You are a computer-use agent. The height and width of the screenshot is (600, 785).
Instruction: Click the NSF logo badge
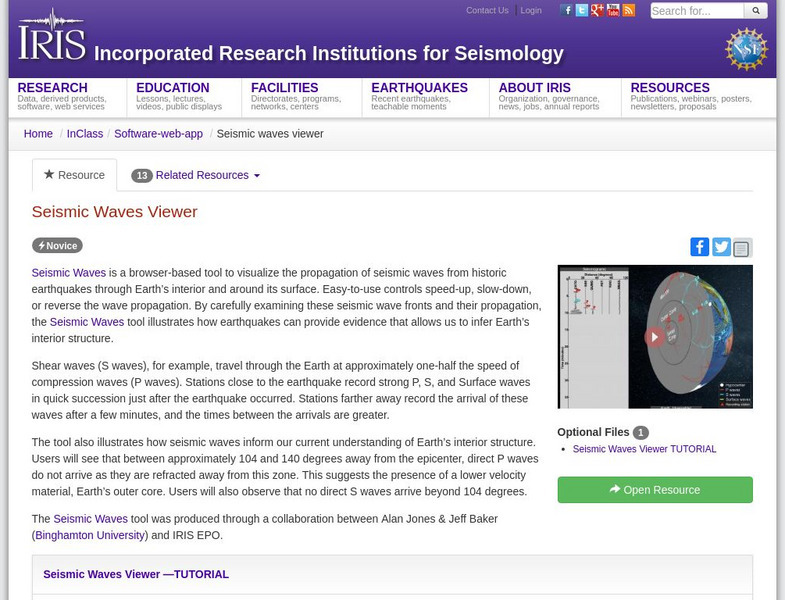(746, 49)
